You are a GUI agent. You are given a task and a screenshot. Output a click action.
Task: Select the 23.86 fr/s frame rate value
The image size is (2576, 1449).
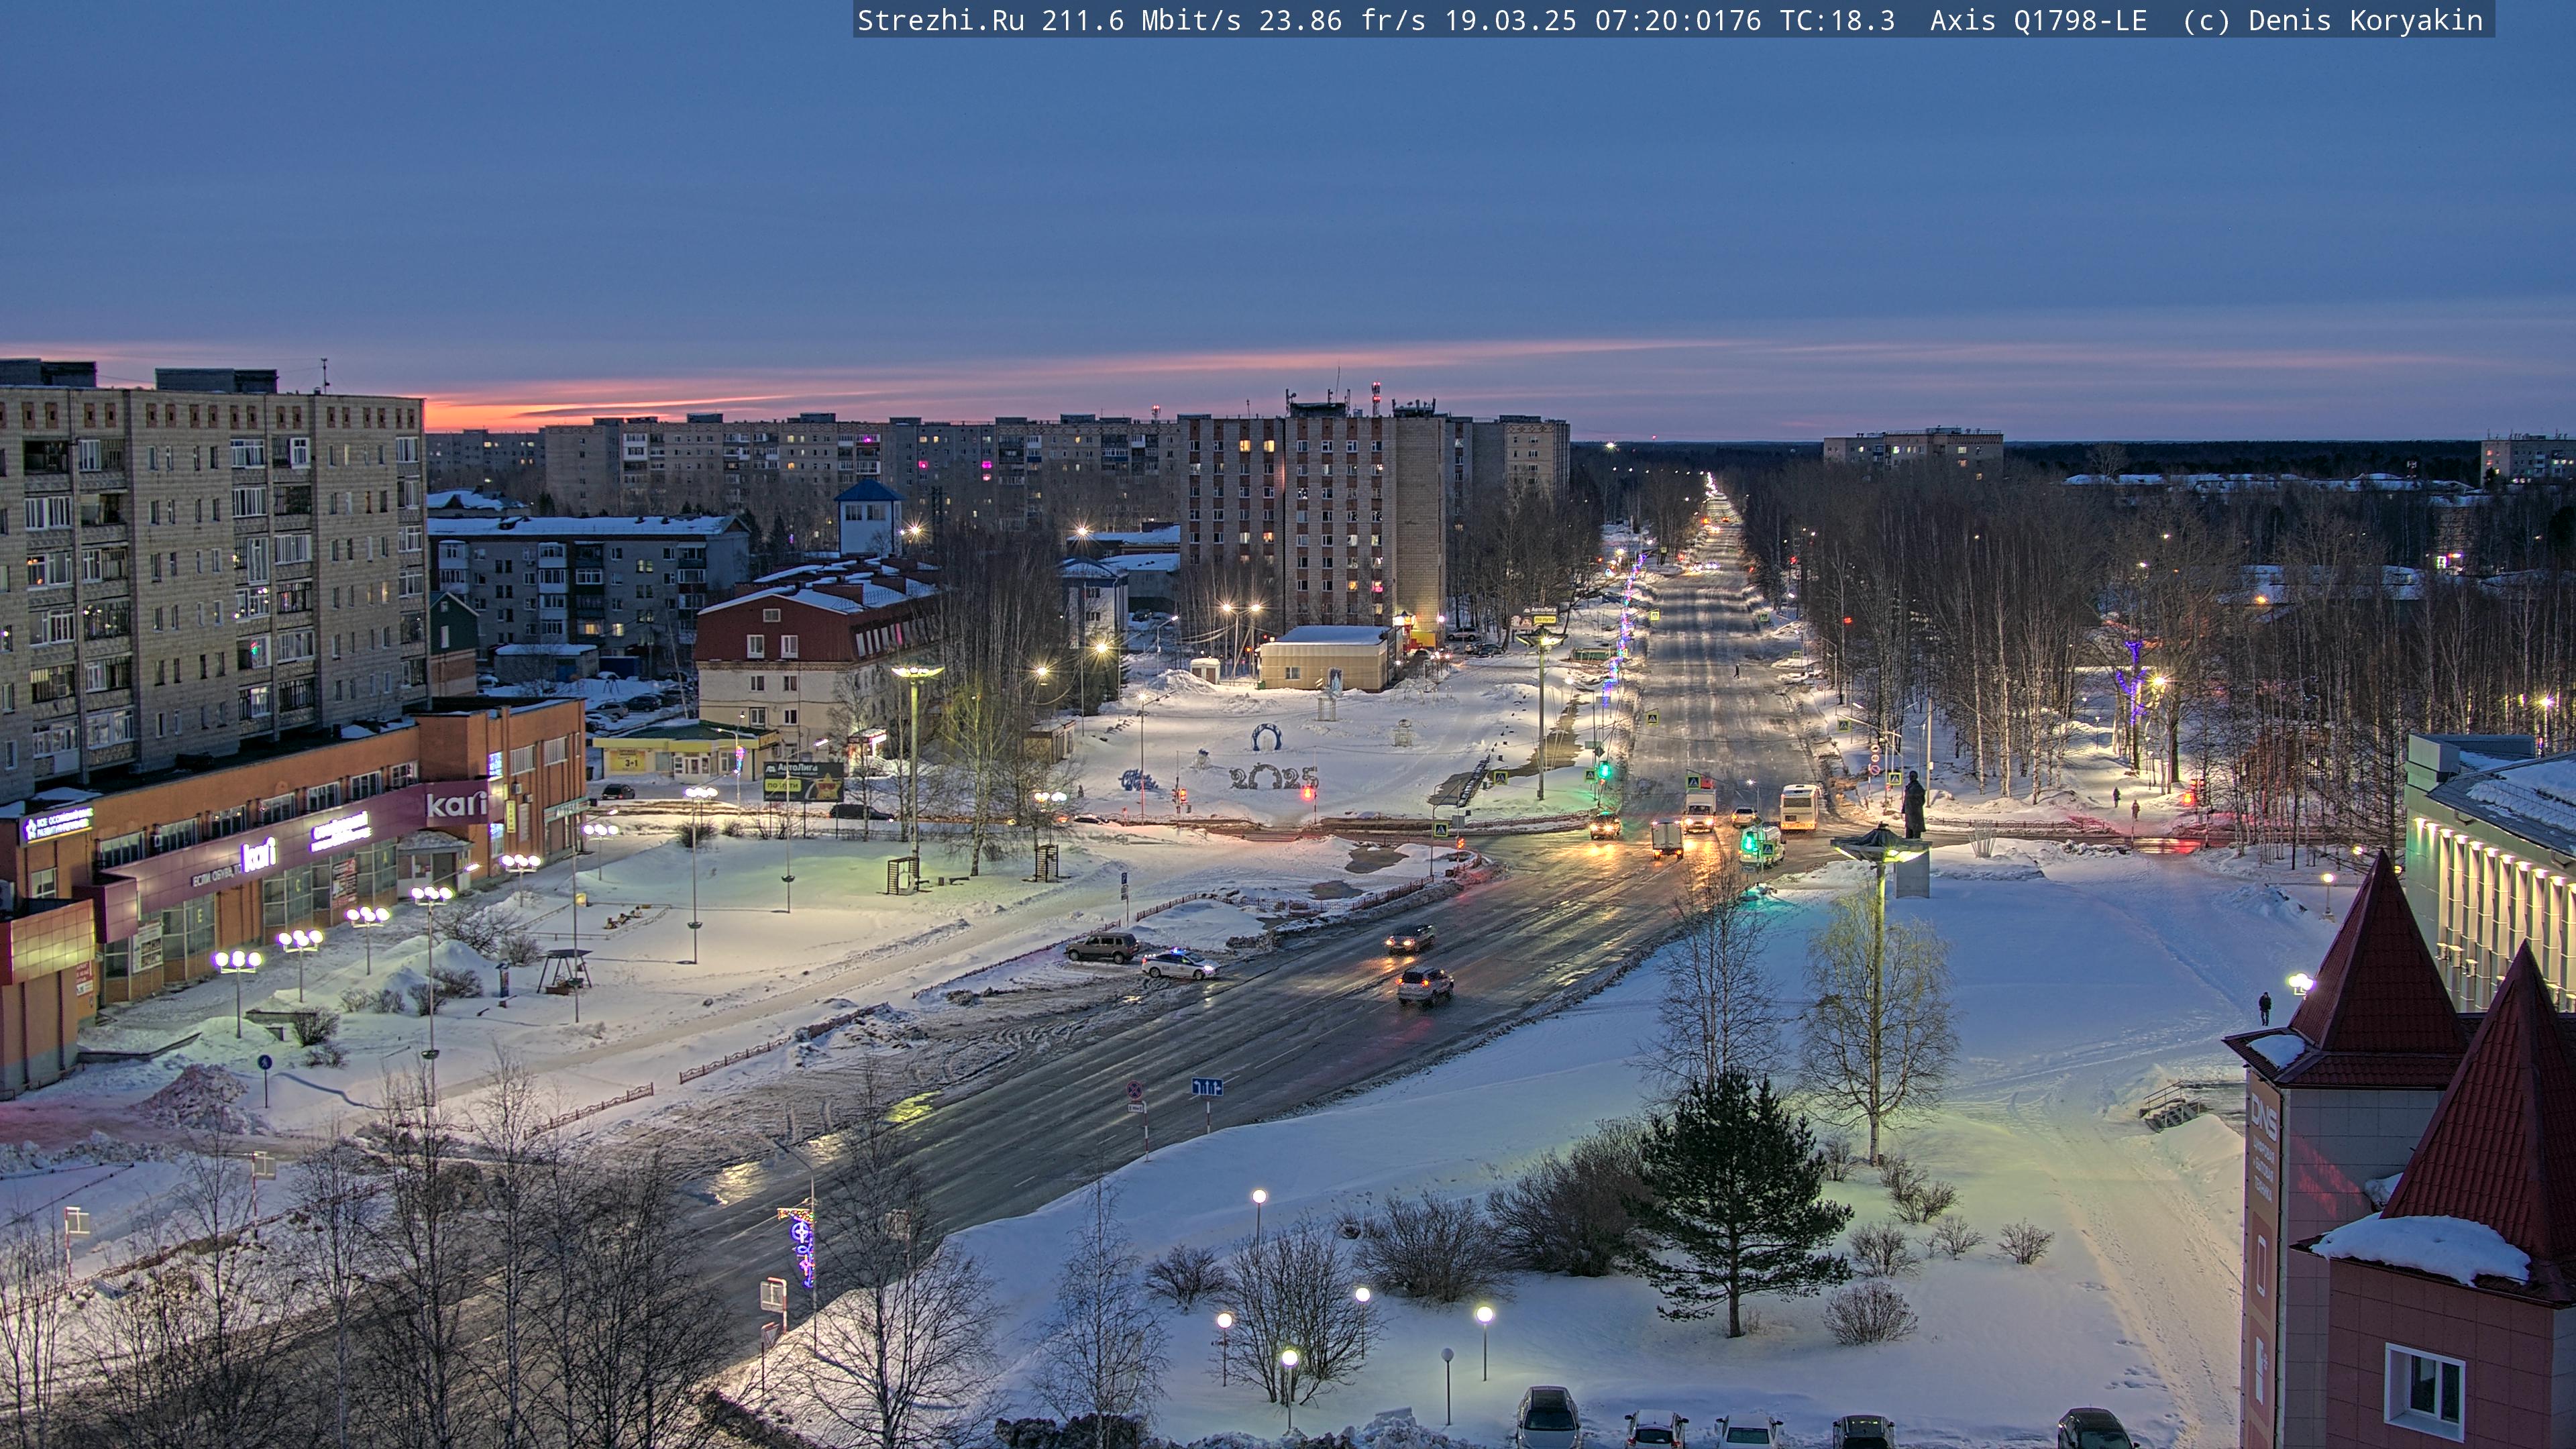point(1341,20)
